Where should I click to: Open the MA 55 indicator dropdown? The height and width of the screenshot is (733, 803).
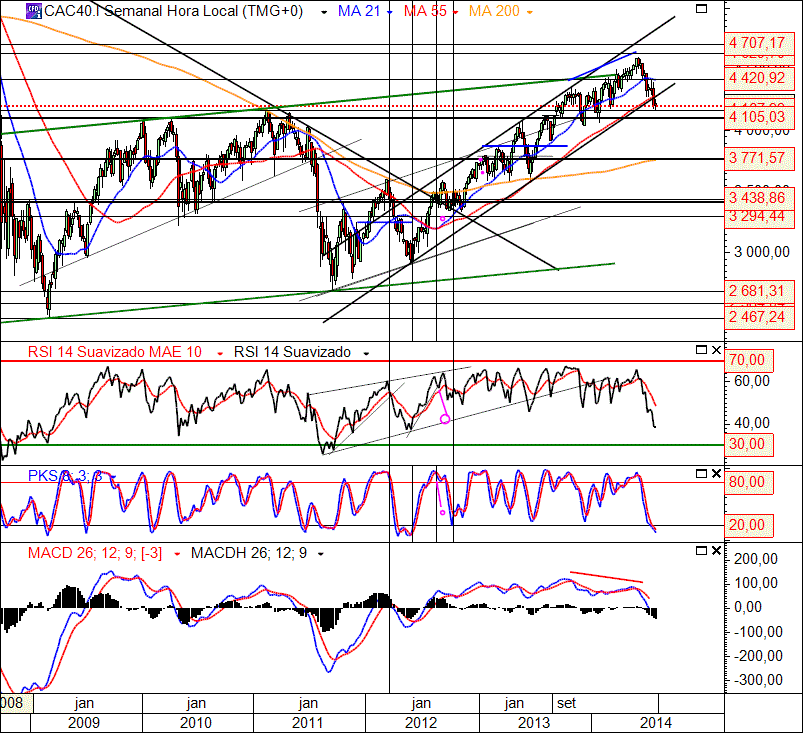(x=455, y=12)
